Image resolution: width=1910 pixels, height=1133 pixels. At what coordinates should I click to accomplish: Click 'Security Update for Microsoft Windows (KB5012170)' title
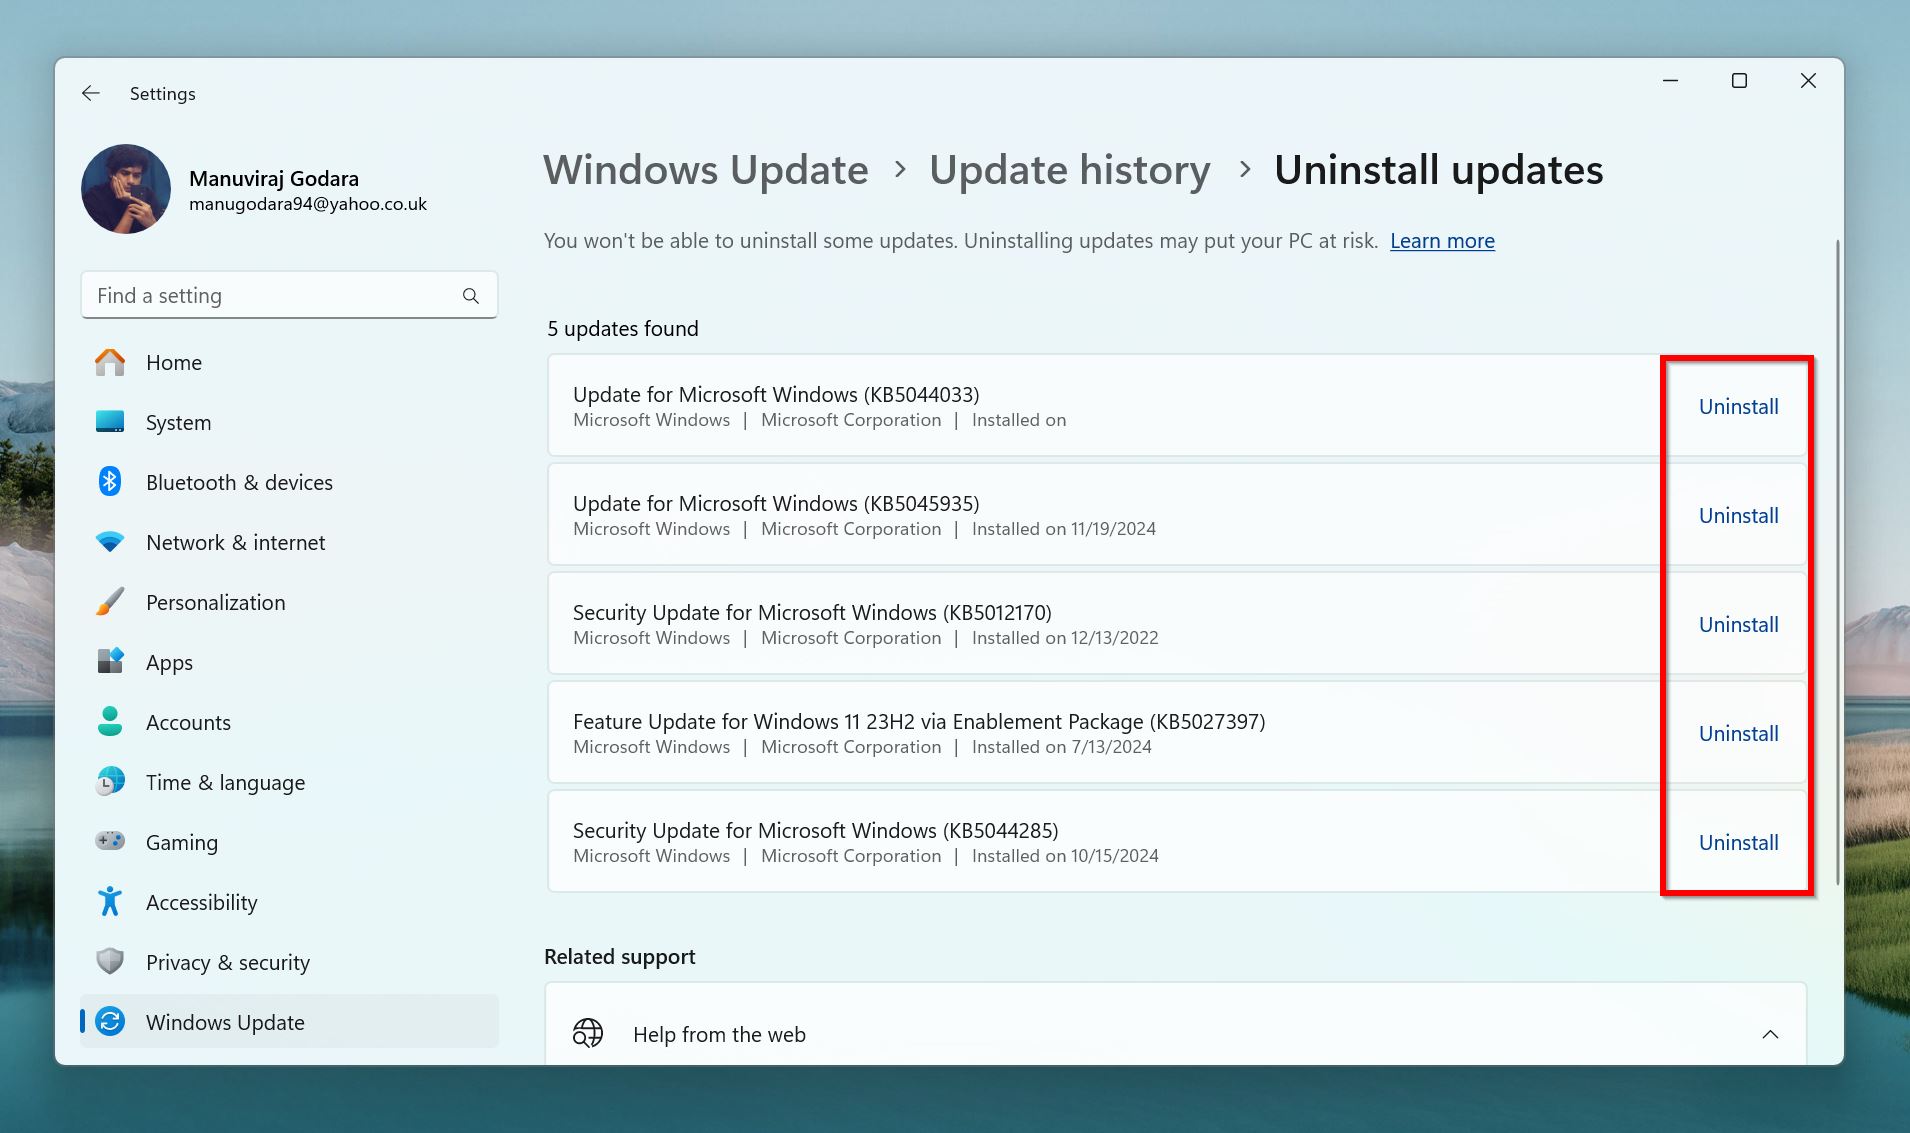point(812,613)
